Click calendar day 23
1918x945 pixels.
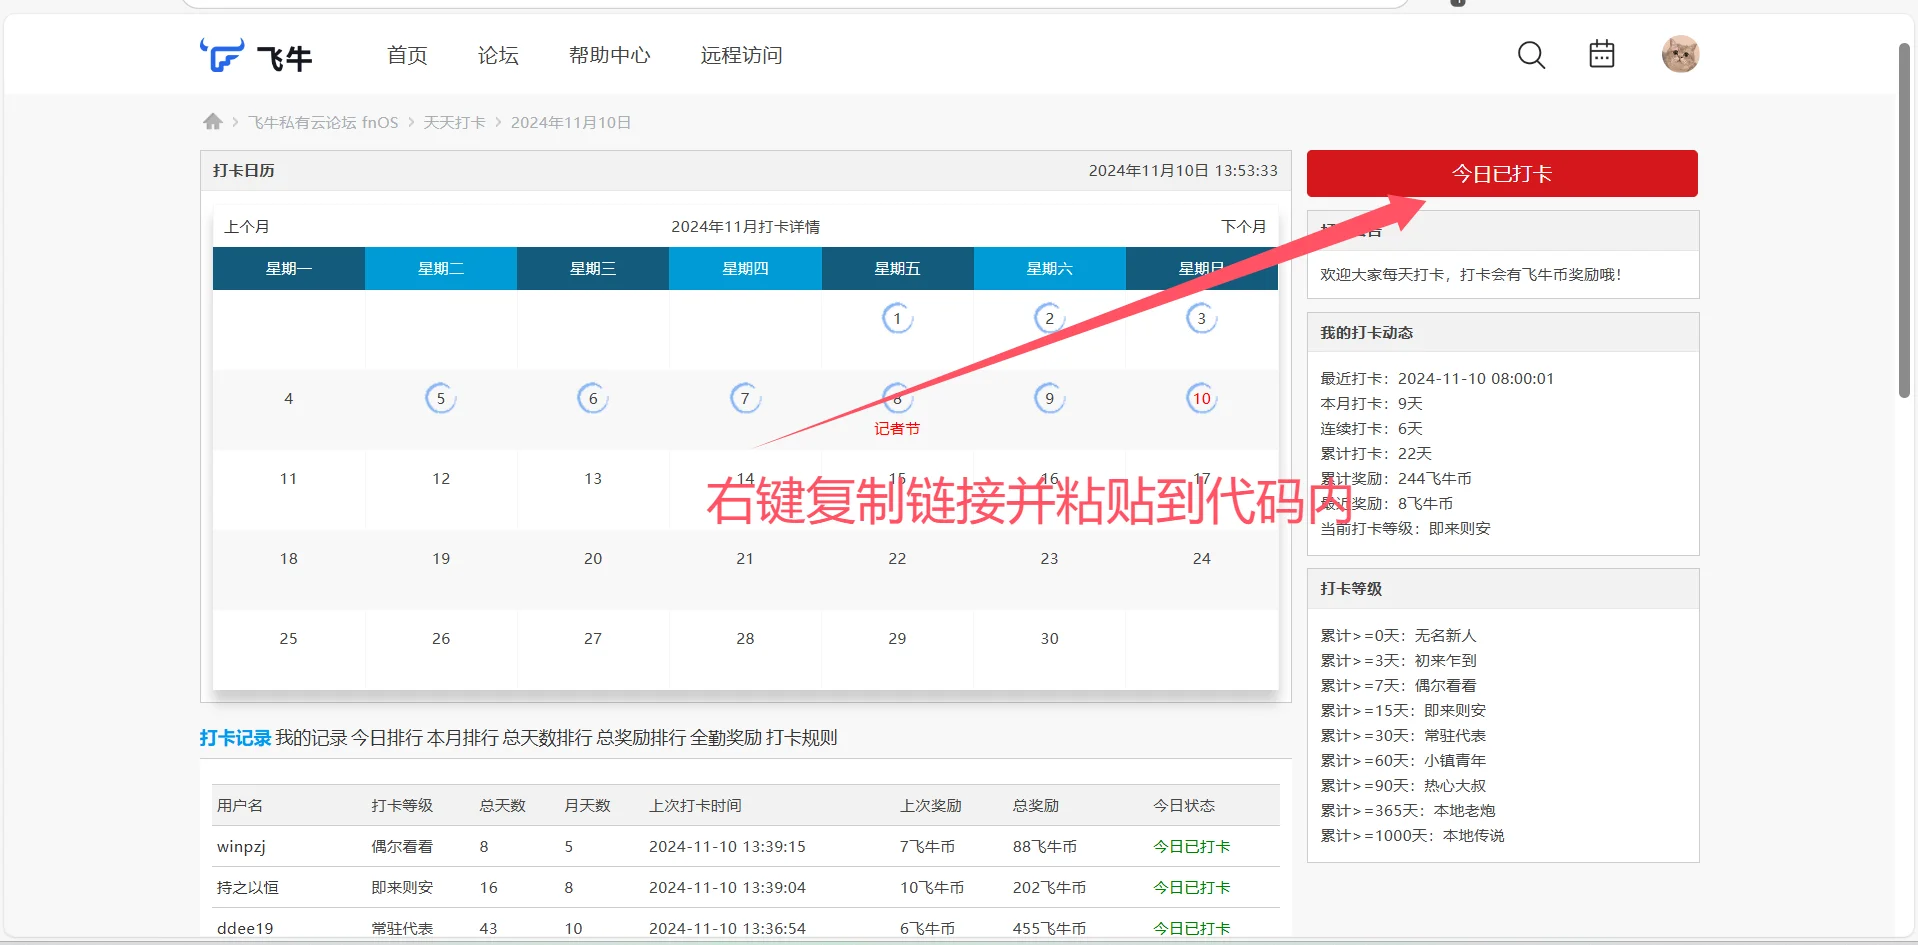pyautogui.click(x=1049, y=559)
